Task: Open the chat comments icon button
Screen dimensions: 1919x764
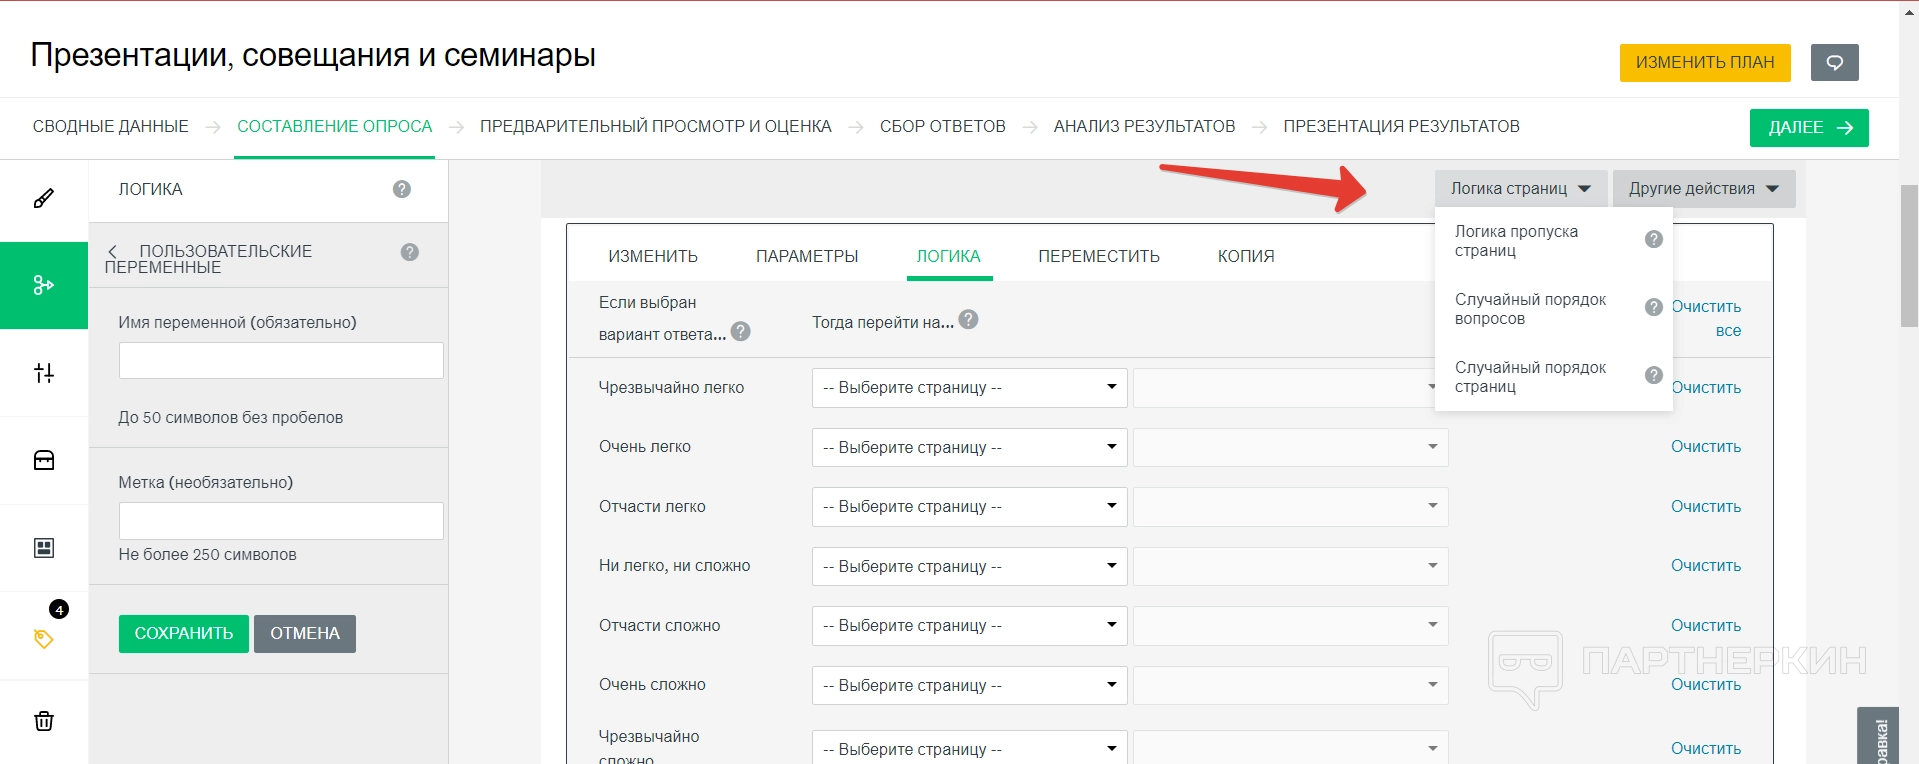Action: (1834, 62)
